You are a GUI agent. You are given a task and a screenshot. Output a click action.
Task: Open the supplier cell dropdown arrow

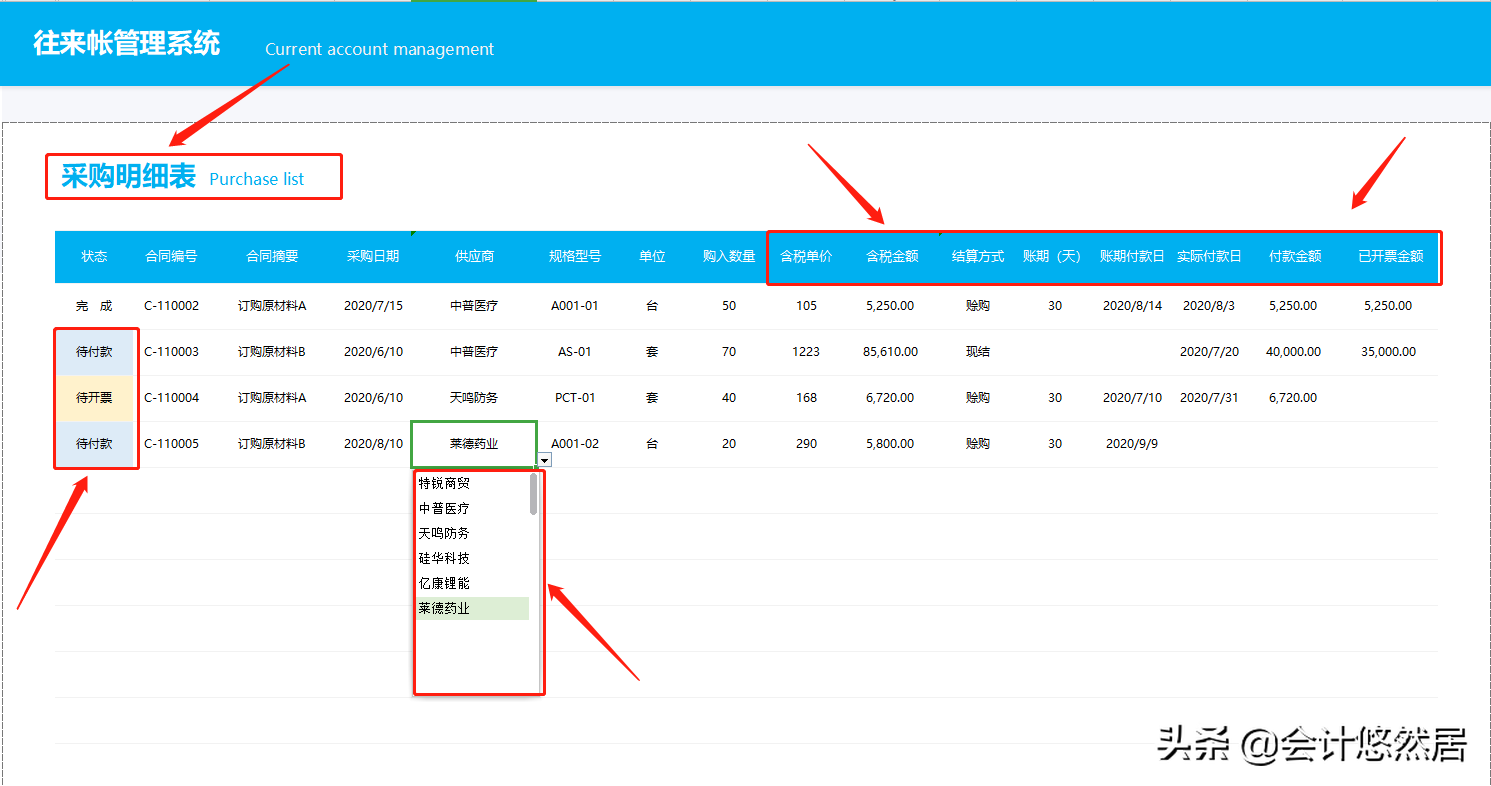point(544,460)
